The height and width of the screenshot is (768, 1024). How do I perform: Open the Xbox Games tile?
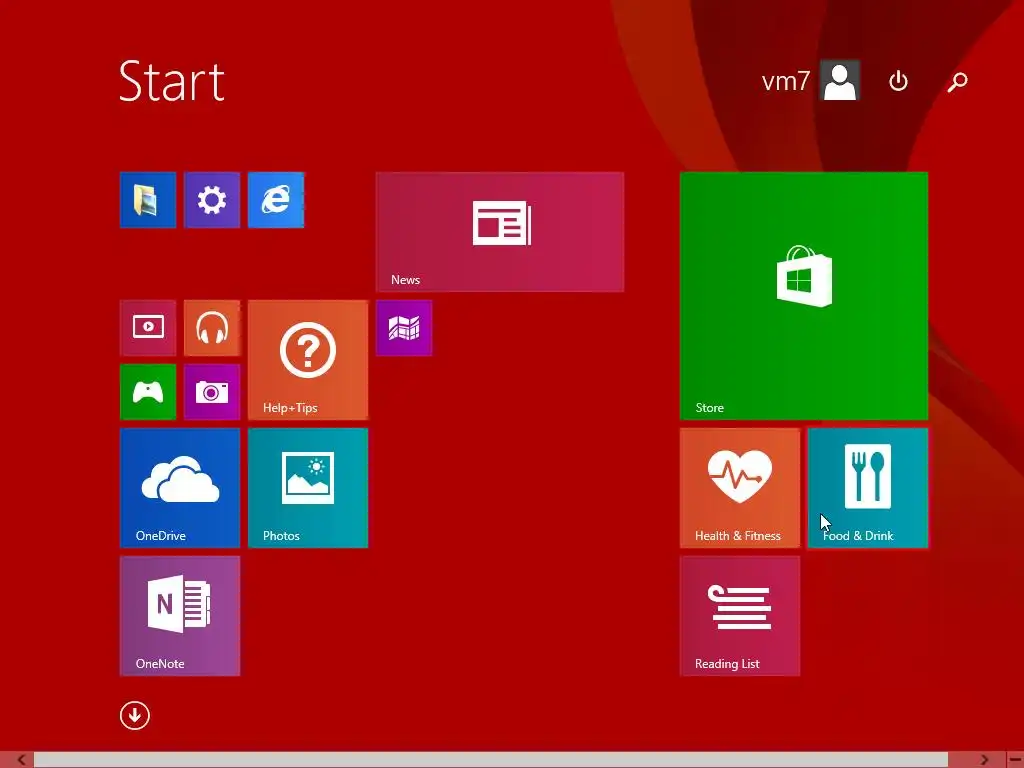point(148,392)
